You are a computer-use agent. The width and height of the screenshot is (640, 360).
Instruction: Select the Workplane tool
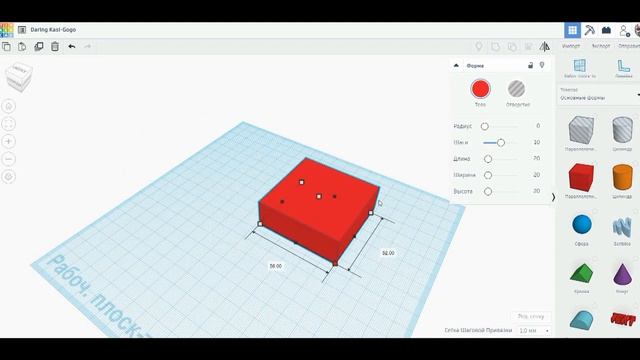[580, 68]
